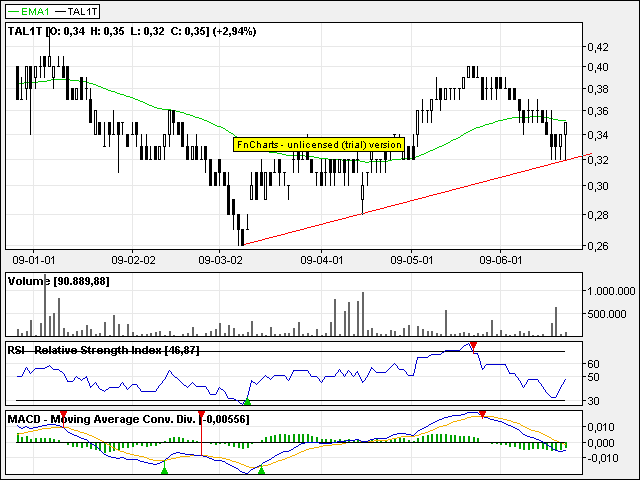The height and width of the screenshot is (480, 640).
Task: Click the EMA1 legend entry
Action: [x=29, y=11]
